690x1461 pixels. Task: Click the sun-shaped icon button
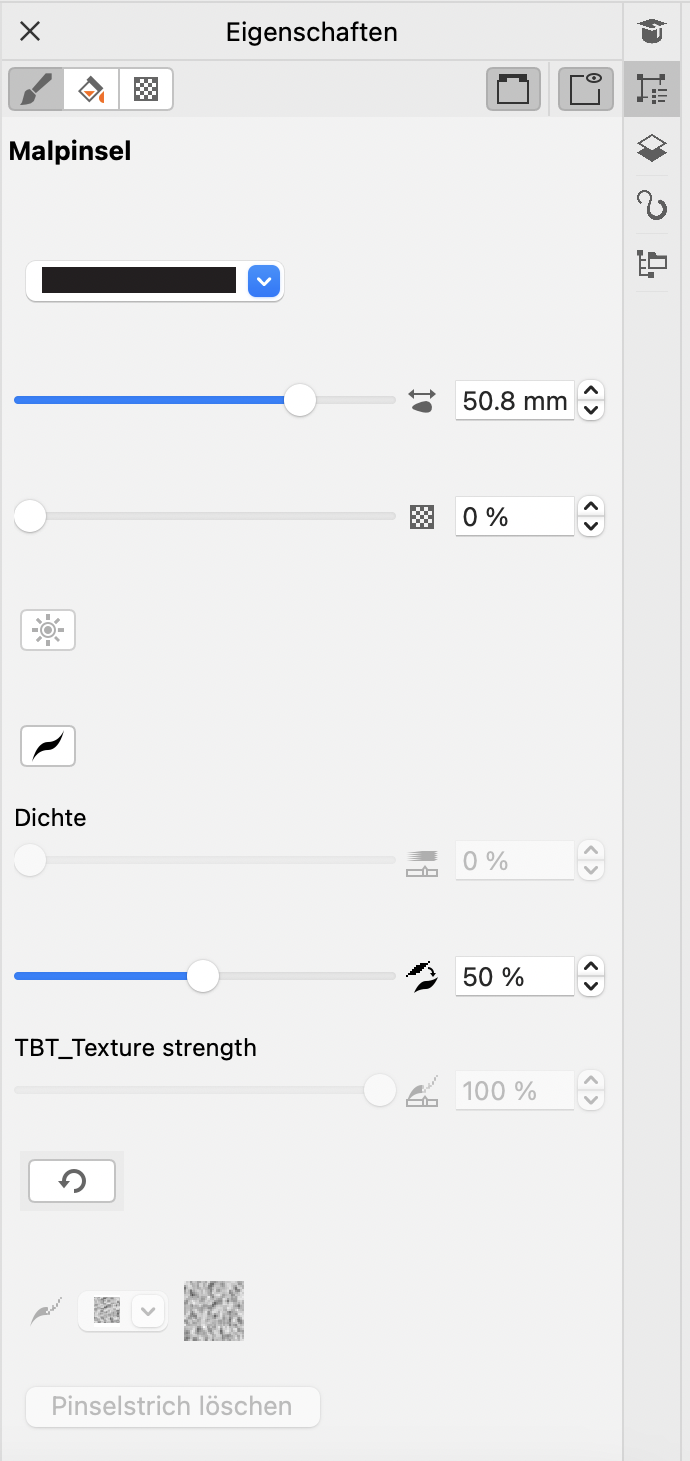(48, 631)
